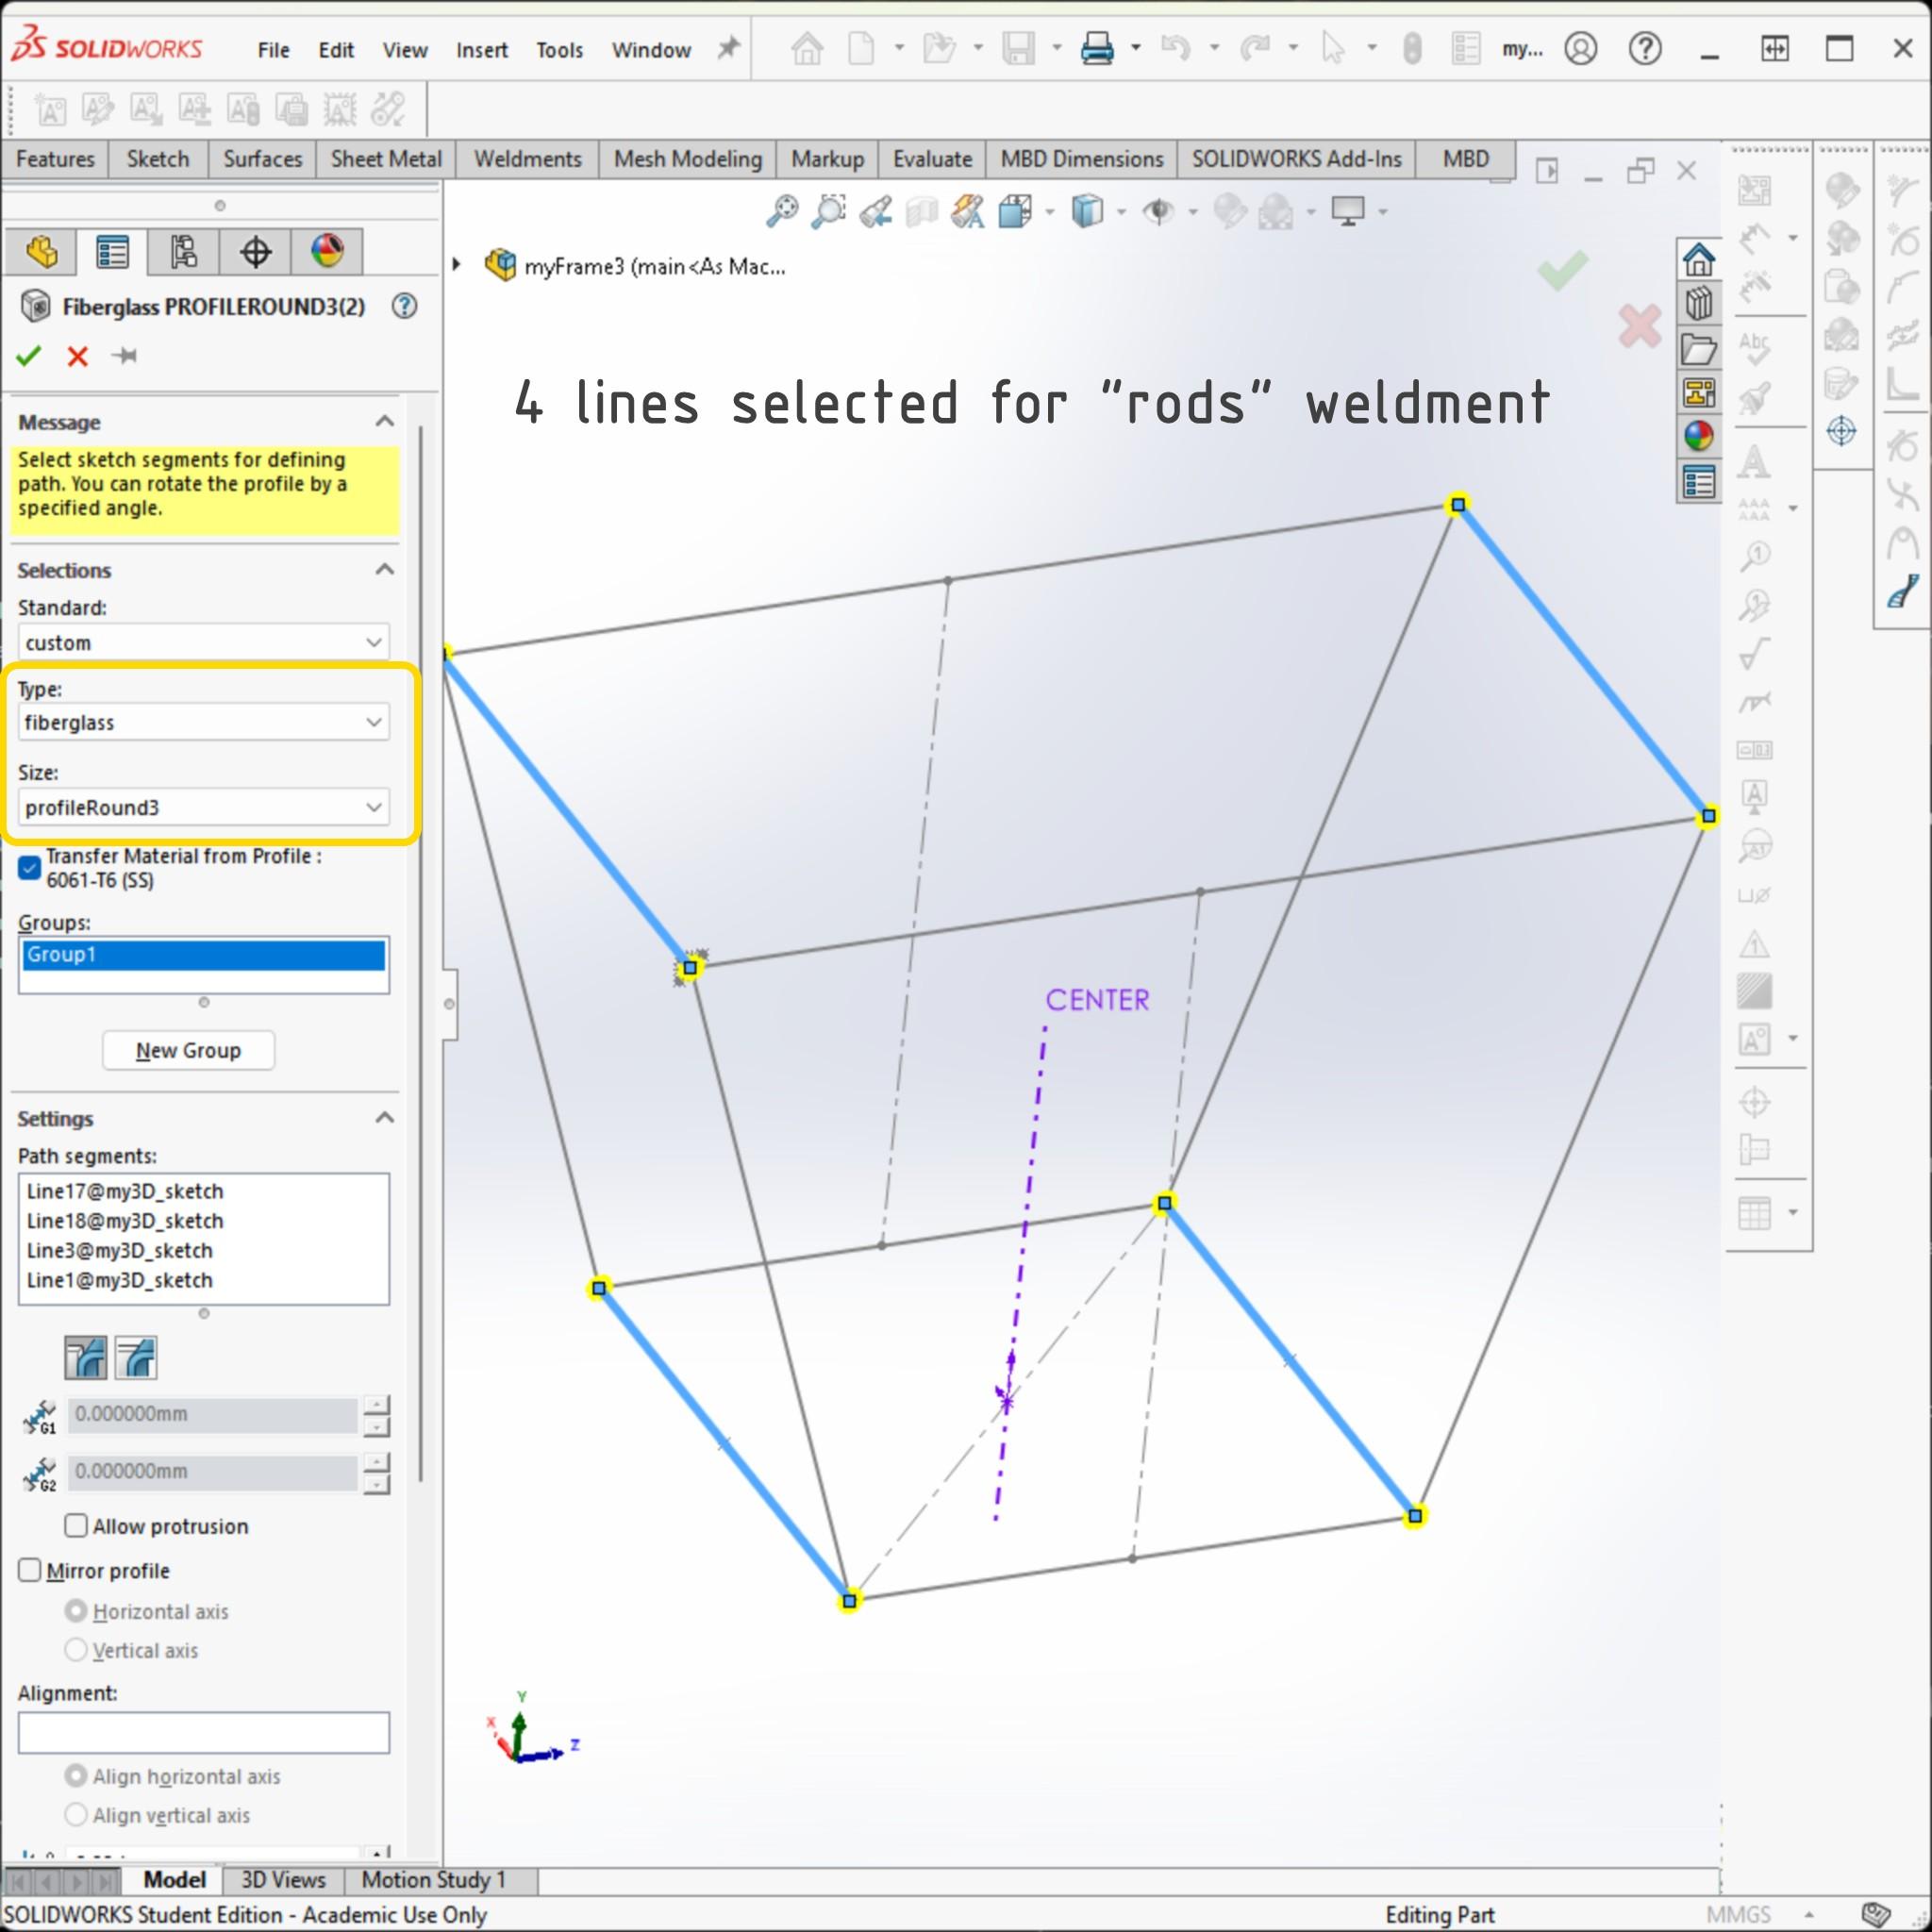Click the Zoom to Area icon
Viewport: 1932px width, 1932px height.
828,211
